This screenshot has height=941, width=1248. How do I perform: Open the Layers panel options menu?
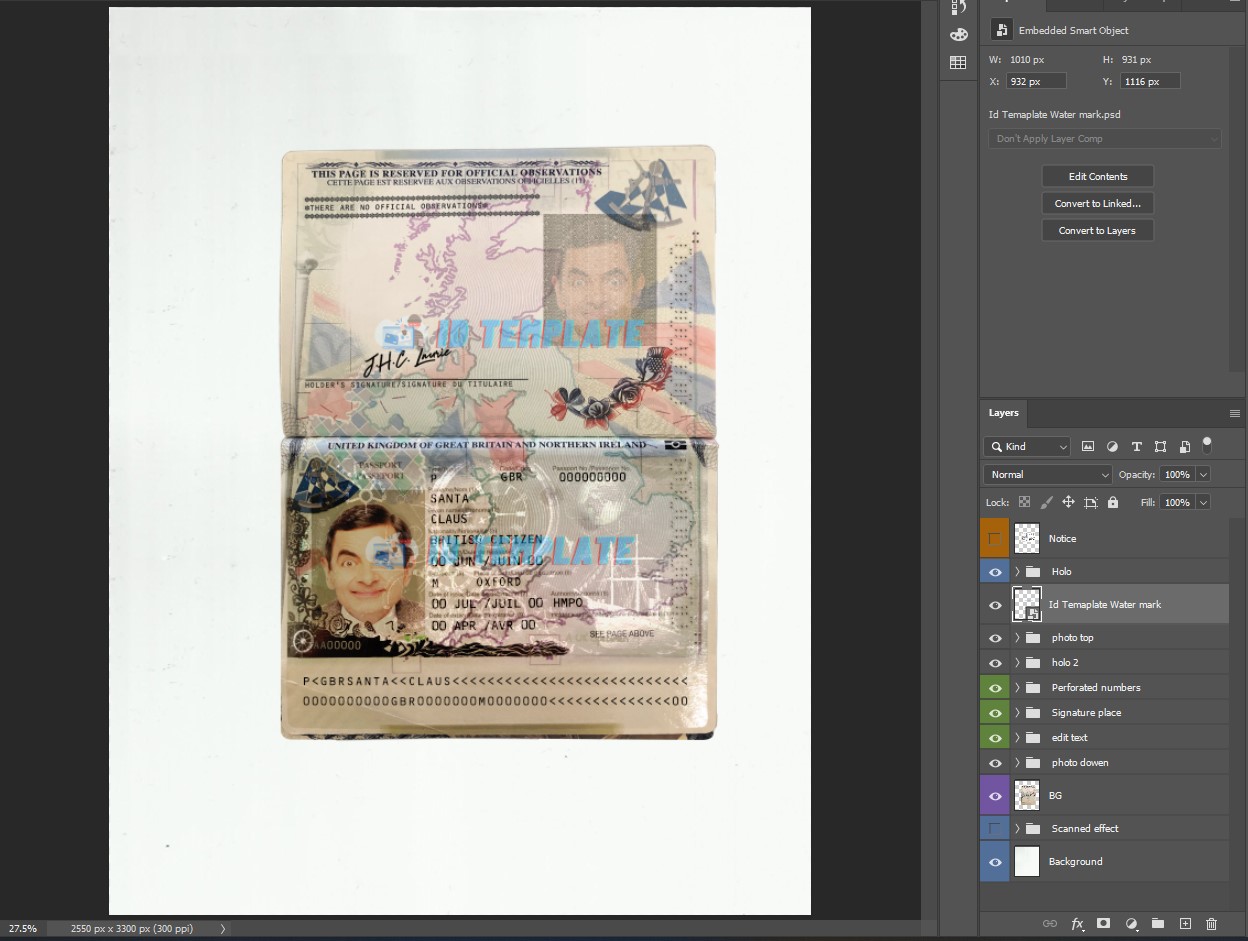(x=1234, y=413)
